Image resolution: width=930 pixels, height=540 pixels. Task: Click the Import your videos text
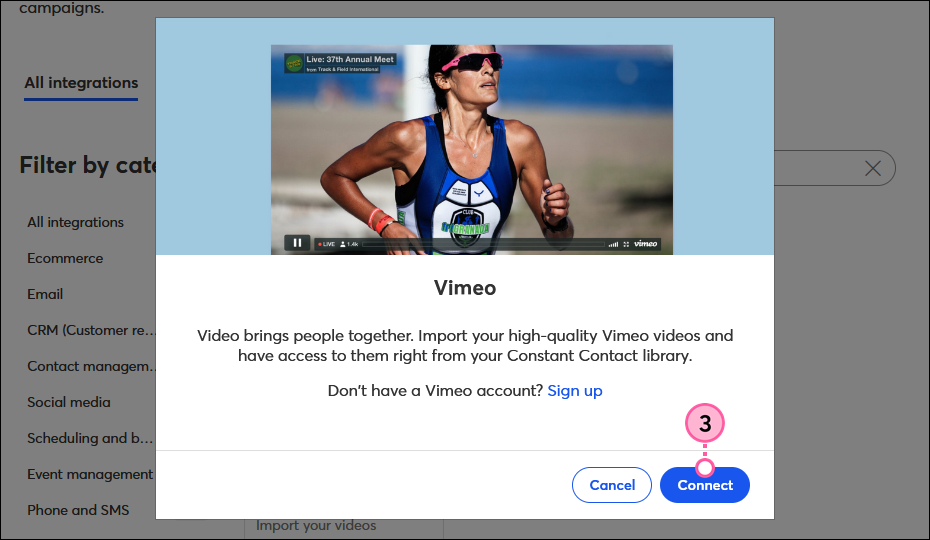[316, 526]
